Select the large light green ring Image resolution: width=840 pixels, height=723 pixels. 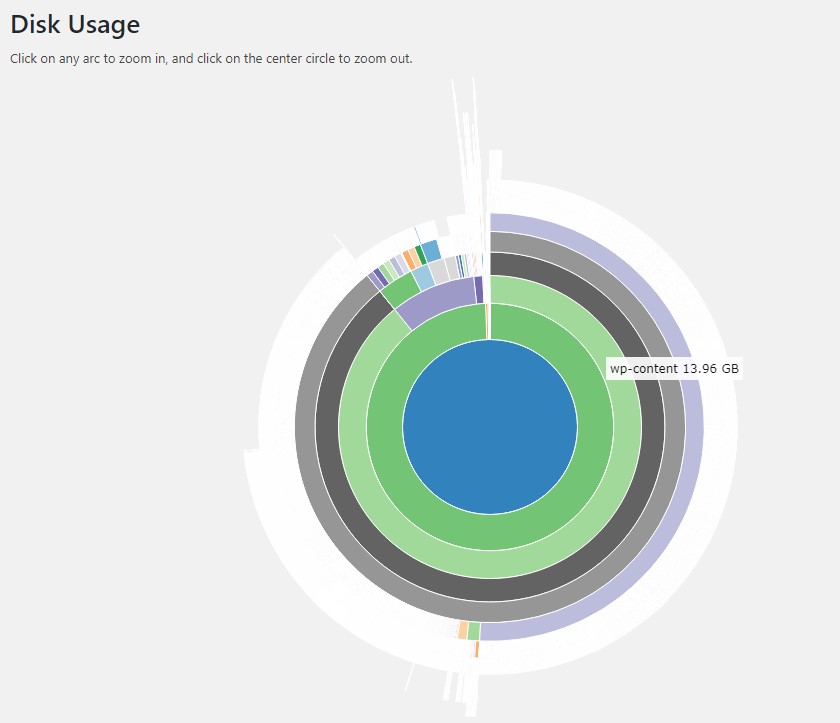point(490,563)
